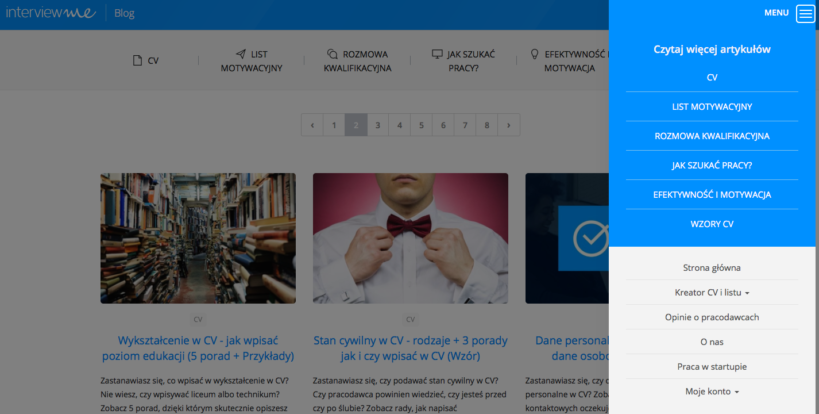Go to page 6
The width and height of the screenshot is (819, 414).
[443, 125]
